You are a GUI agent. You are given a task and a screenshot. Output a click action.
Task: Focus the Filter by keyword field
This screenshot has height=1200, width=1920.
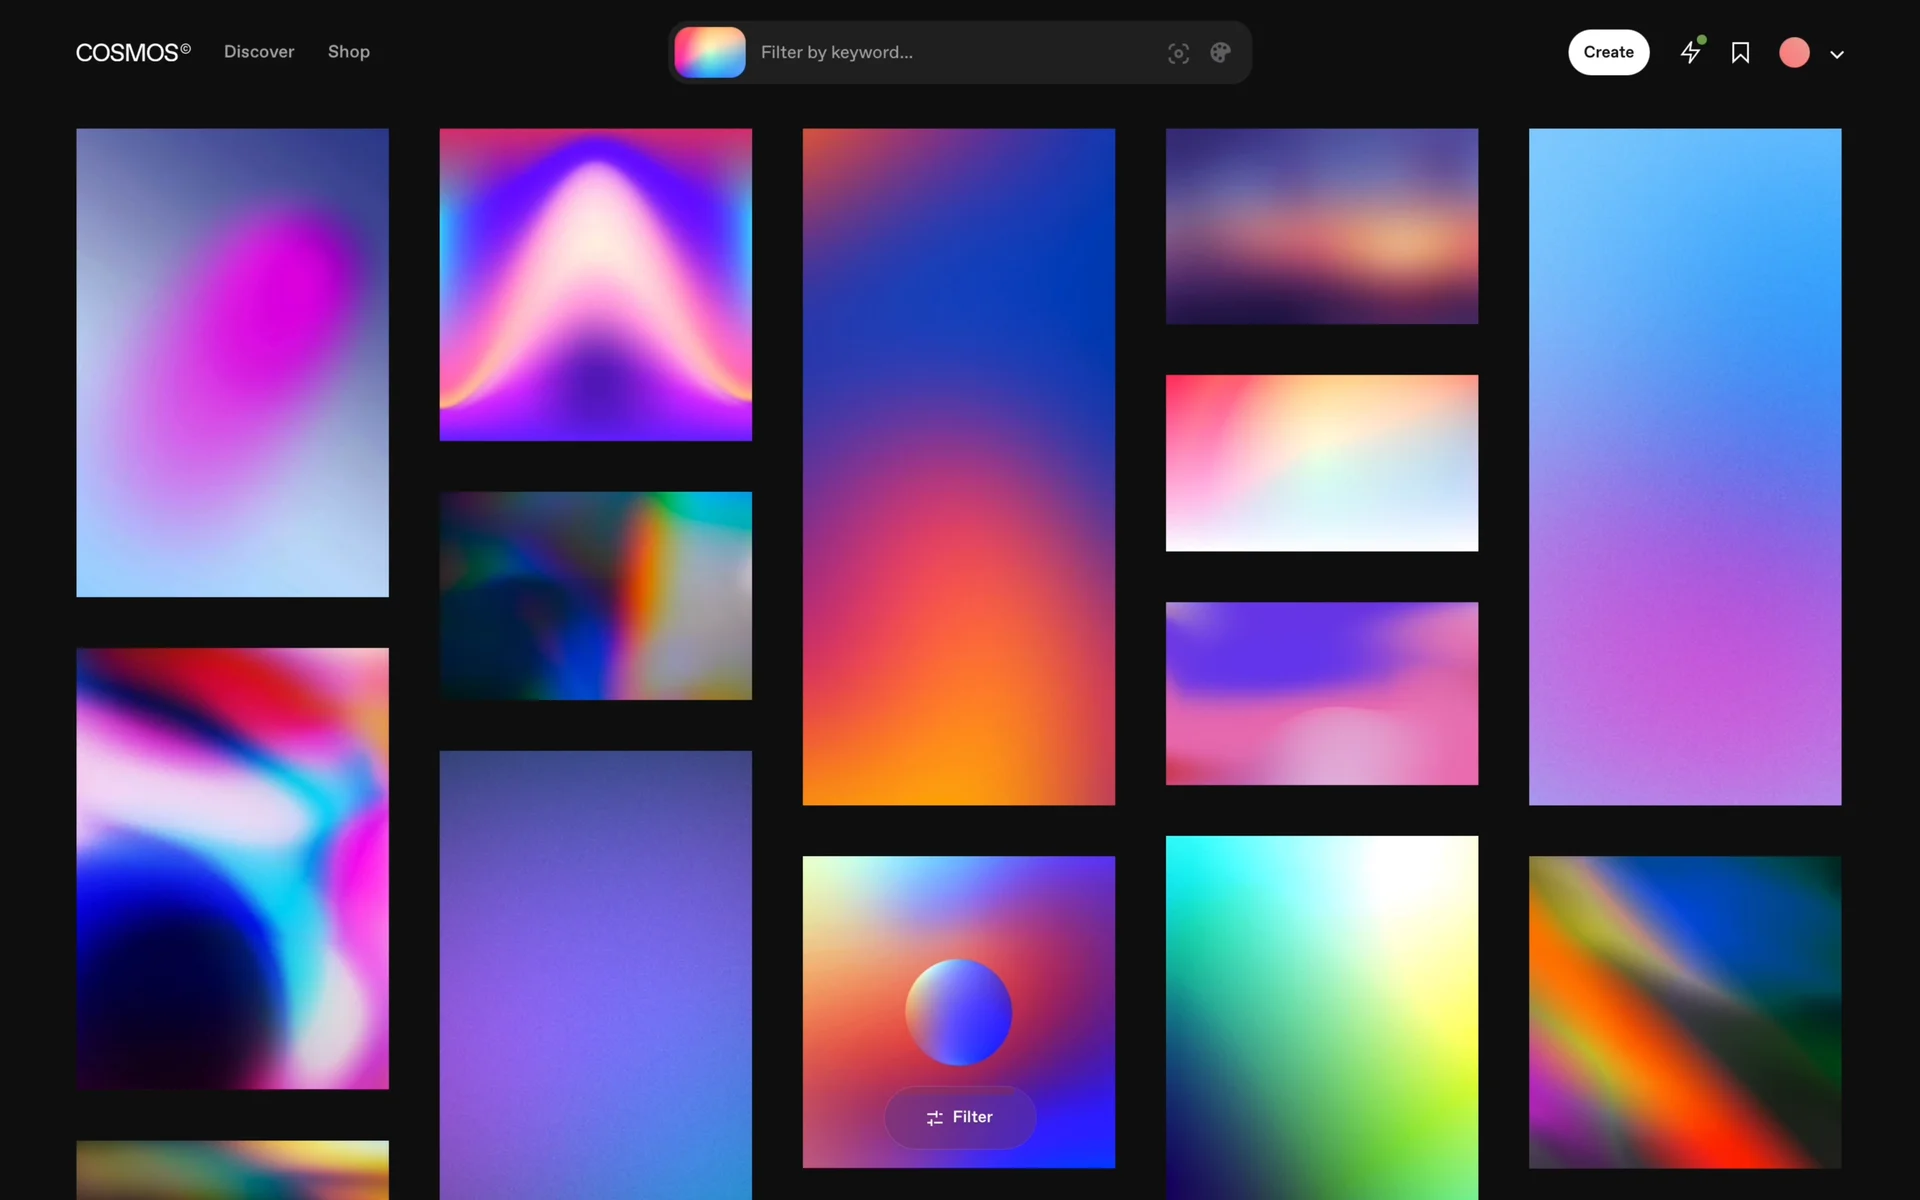point(950,52)
